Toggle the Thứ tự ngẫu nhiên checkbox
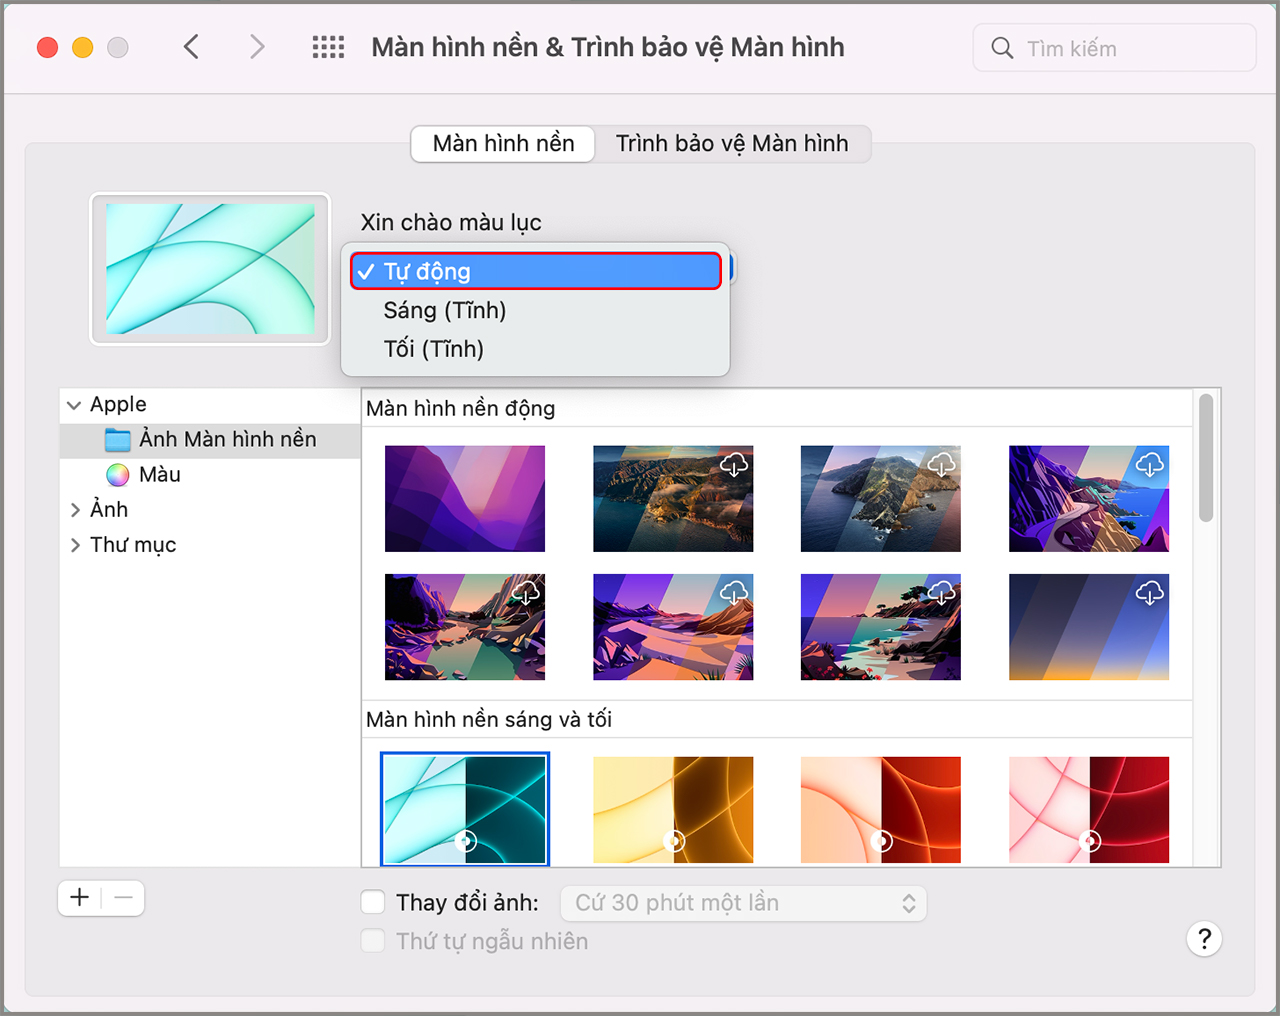This screenshot has height=1016, width=1280. pos(373,941)
